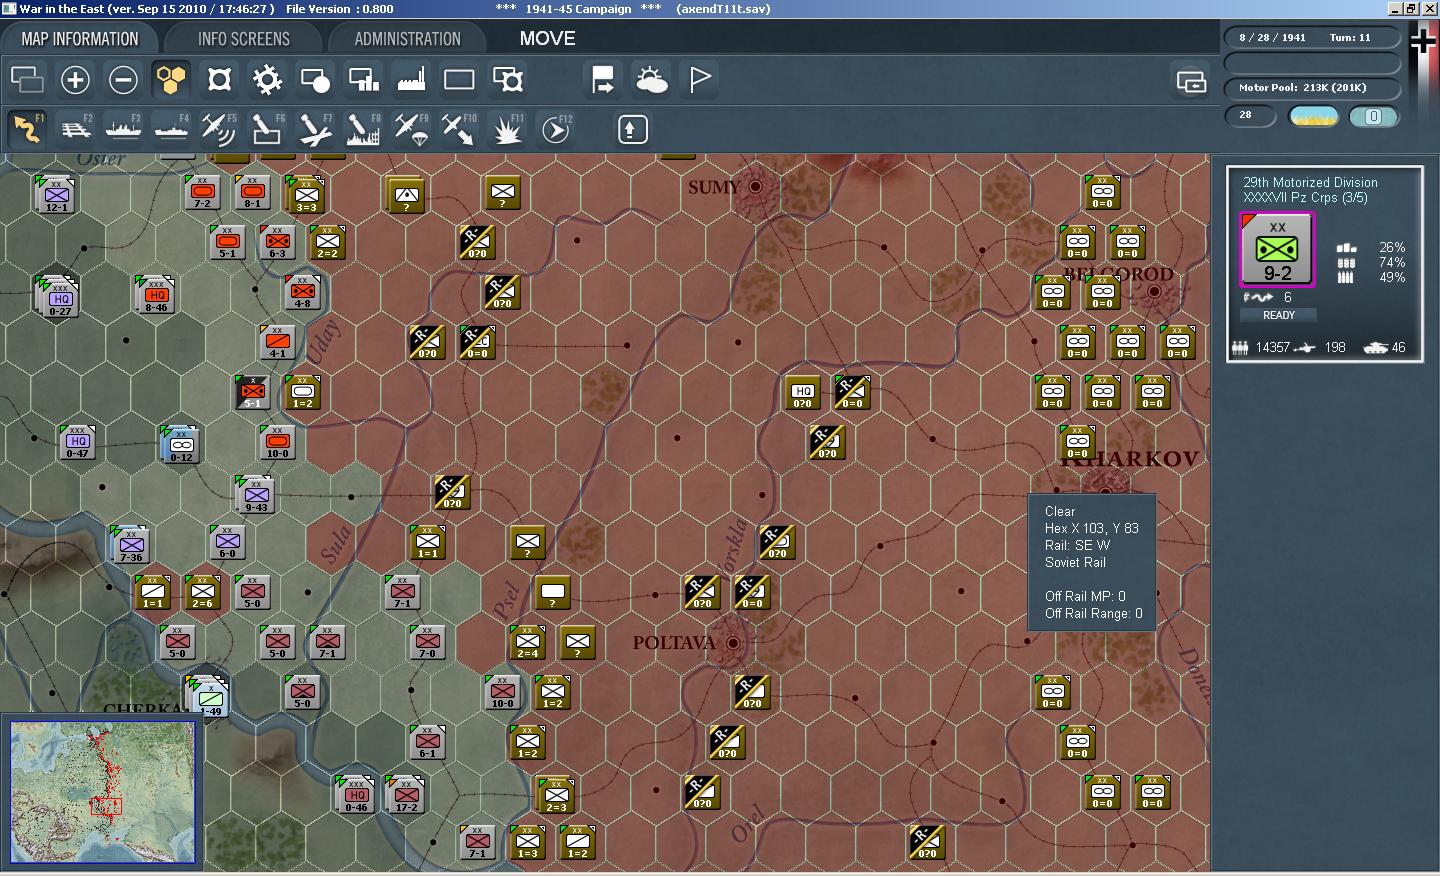This screenshot has width=1440, height=876.
Task: Click the ground condition indicator pill
Action: 1314,116
